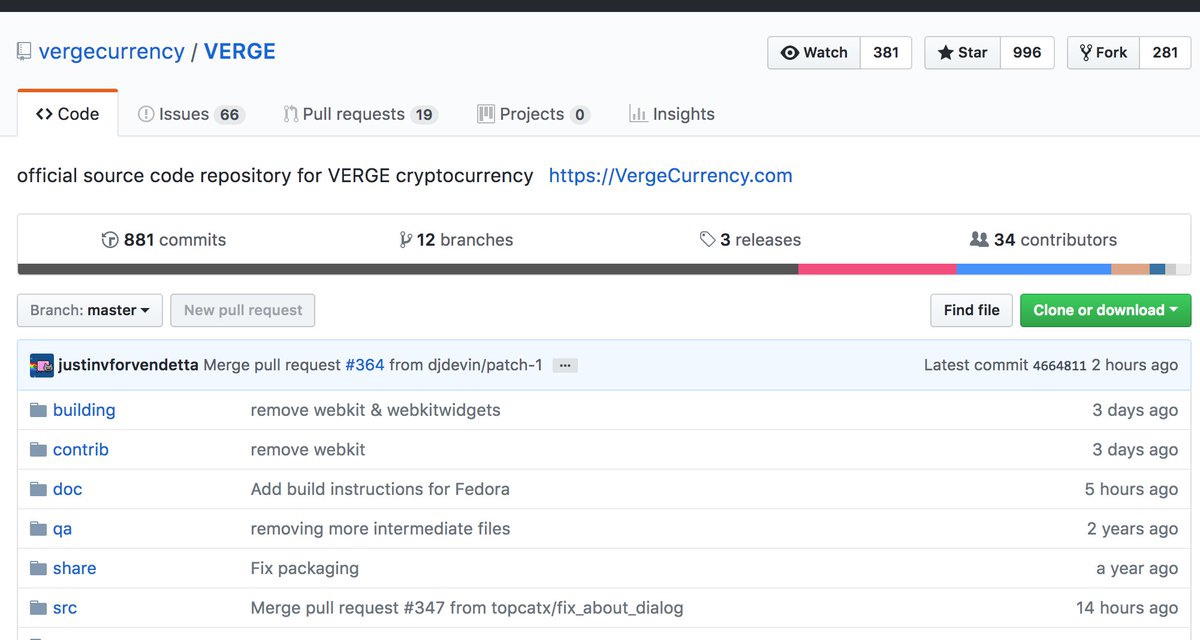Viewport: 1200px width, 640px height.
Task: Open the justinvforvendetta author link
Action: (x=129, y=365)
